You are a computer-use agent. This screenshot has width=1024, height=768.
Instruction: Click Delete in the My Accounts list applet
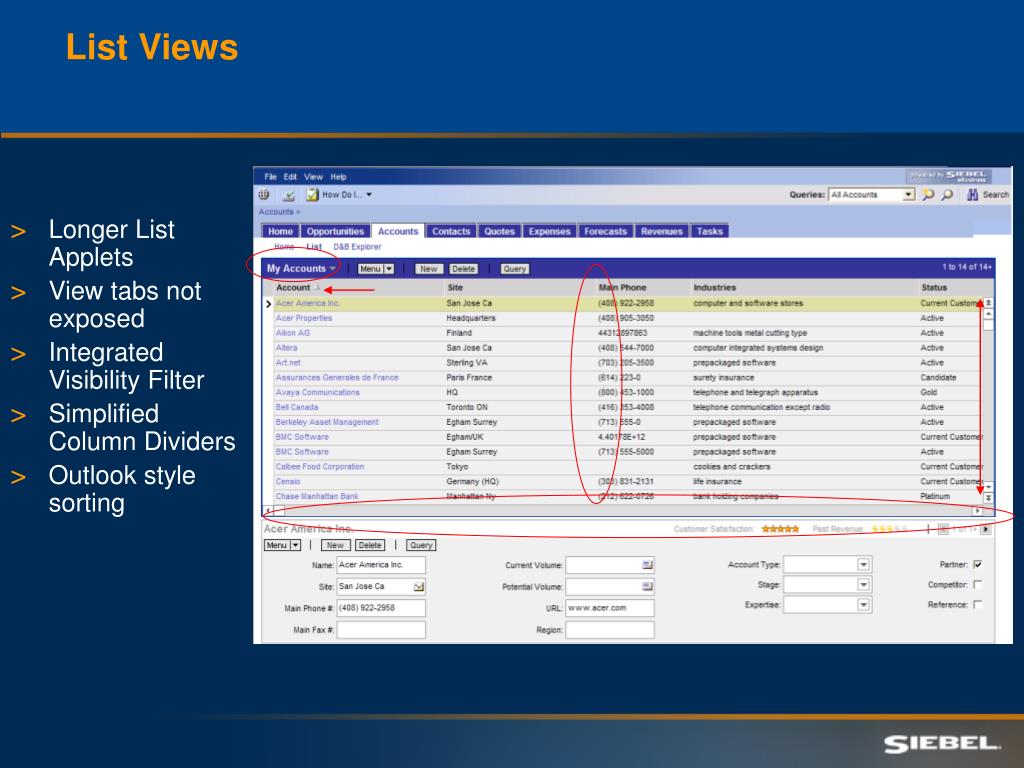click(x=463, y=269)
